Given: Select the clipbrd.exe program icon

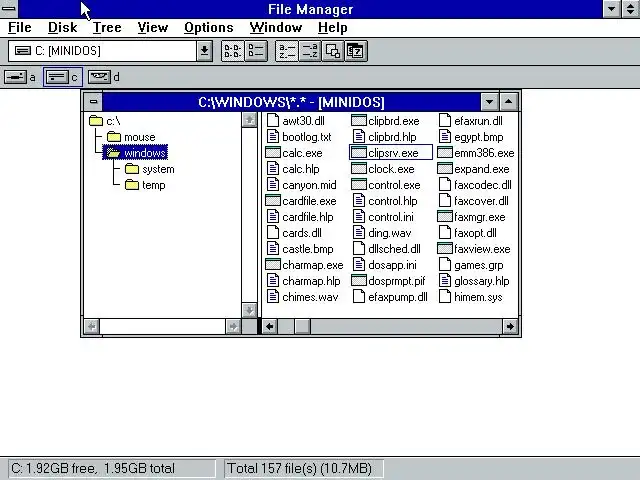Looking at the screenshot, I should [x=359, y=121].
